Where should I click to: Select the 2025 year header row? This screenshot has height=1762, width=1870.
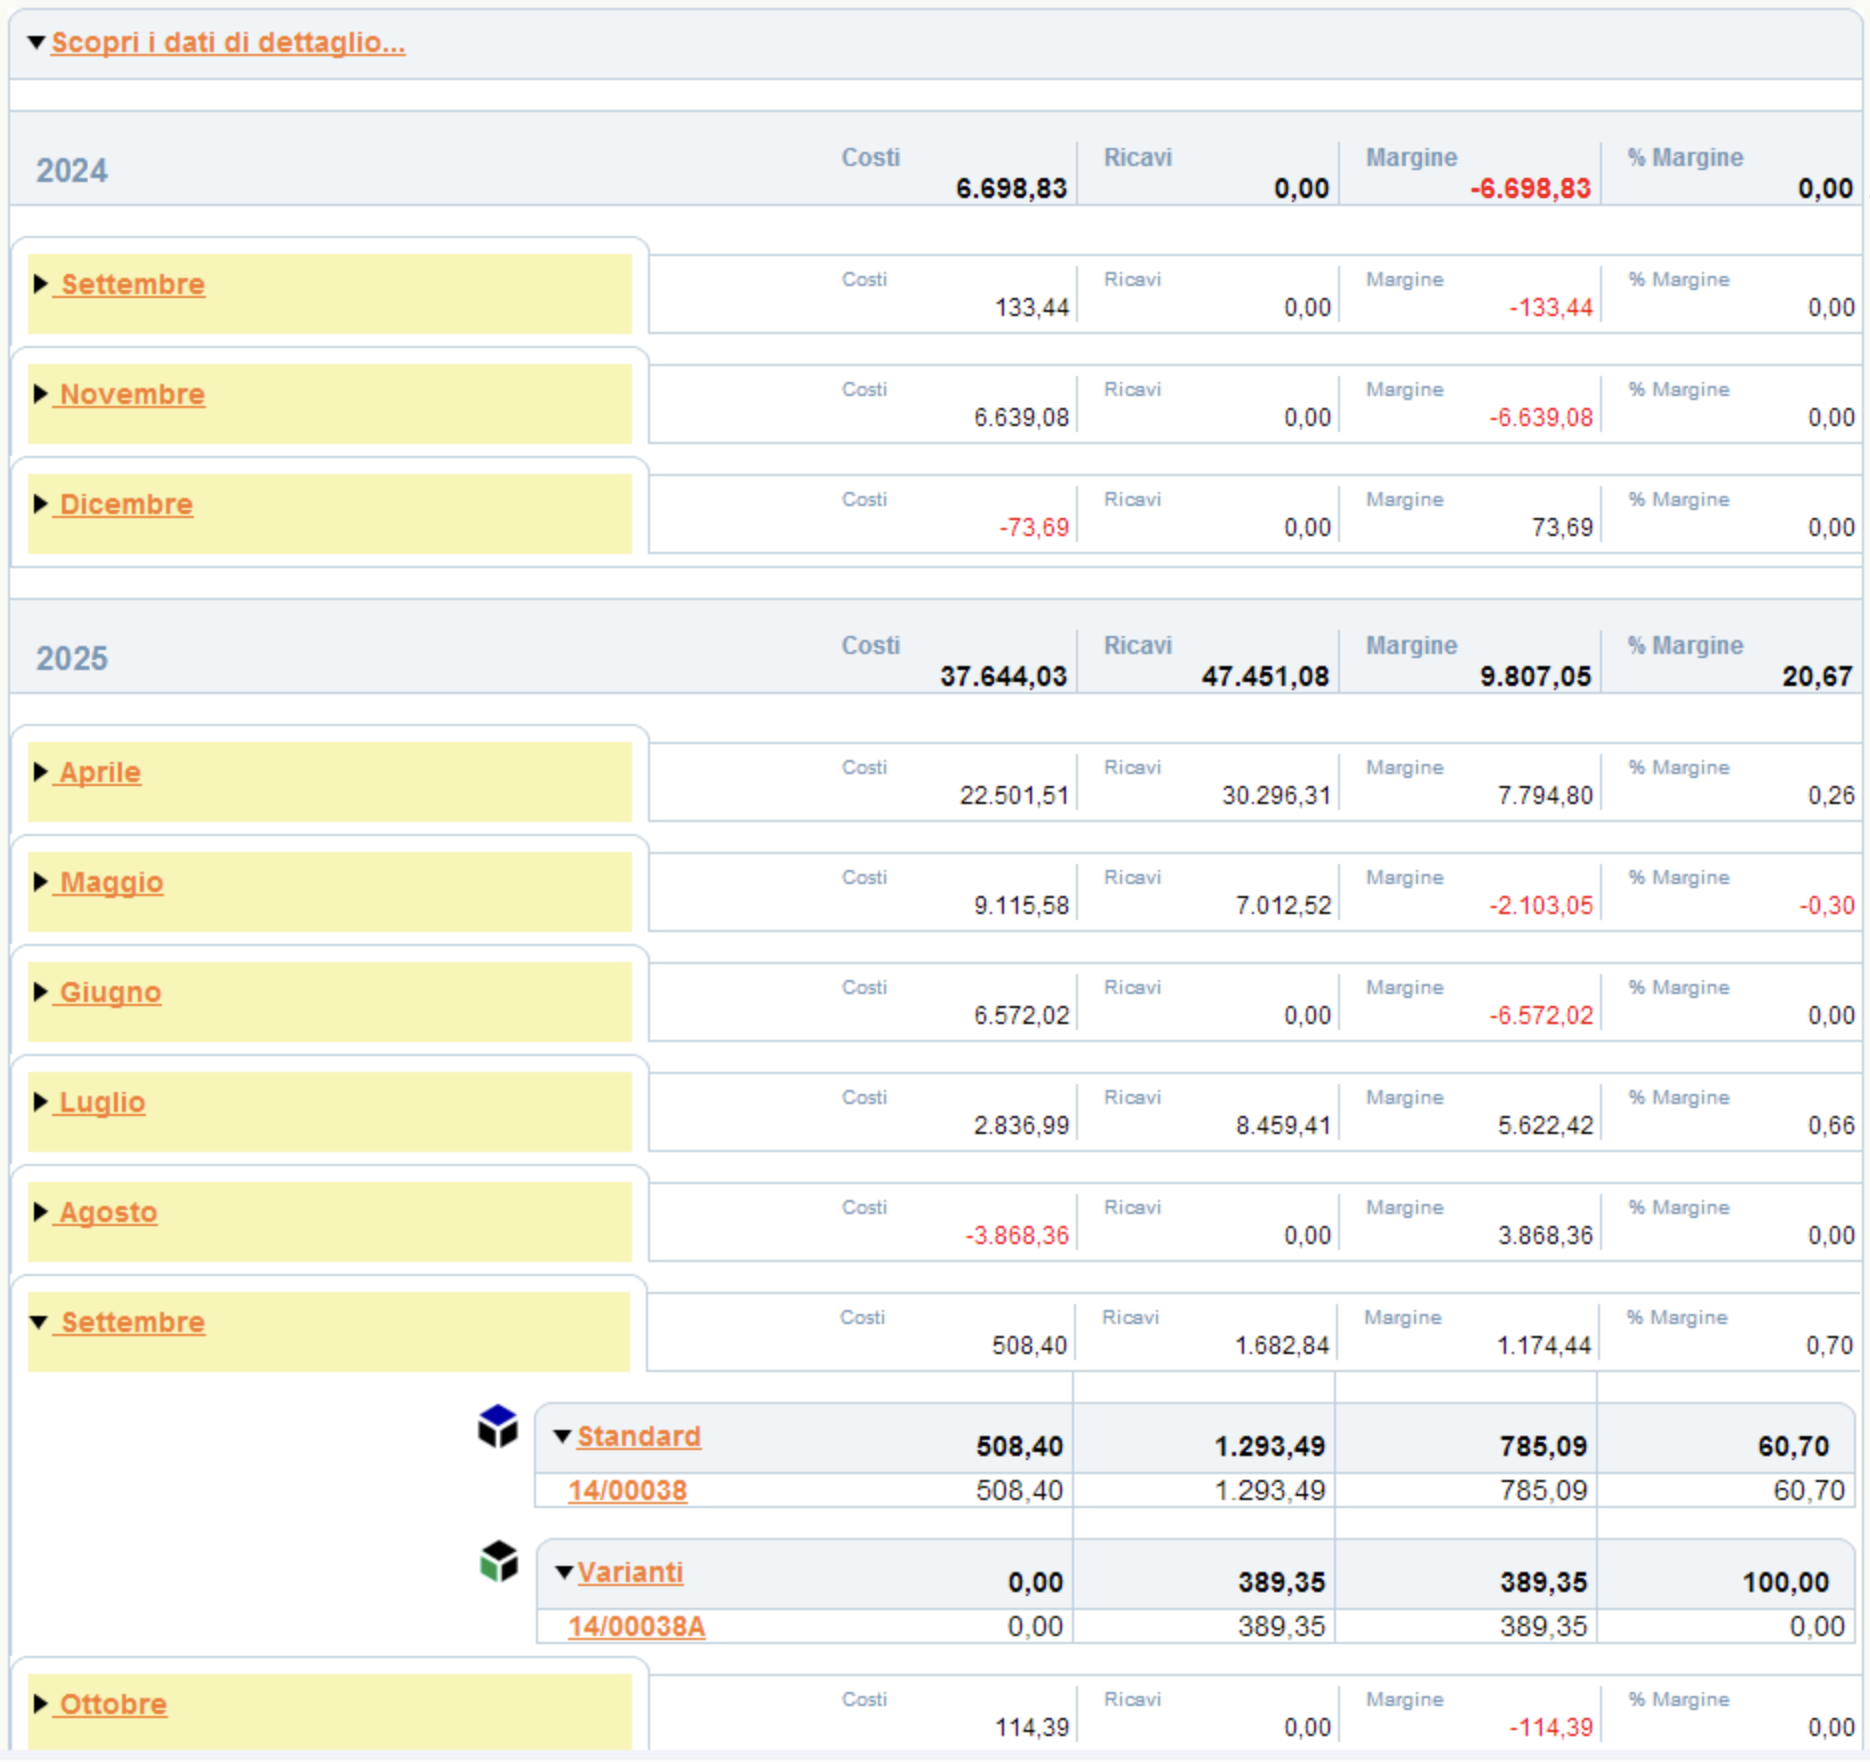(x=935, y=658)
